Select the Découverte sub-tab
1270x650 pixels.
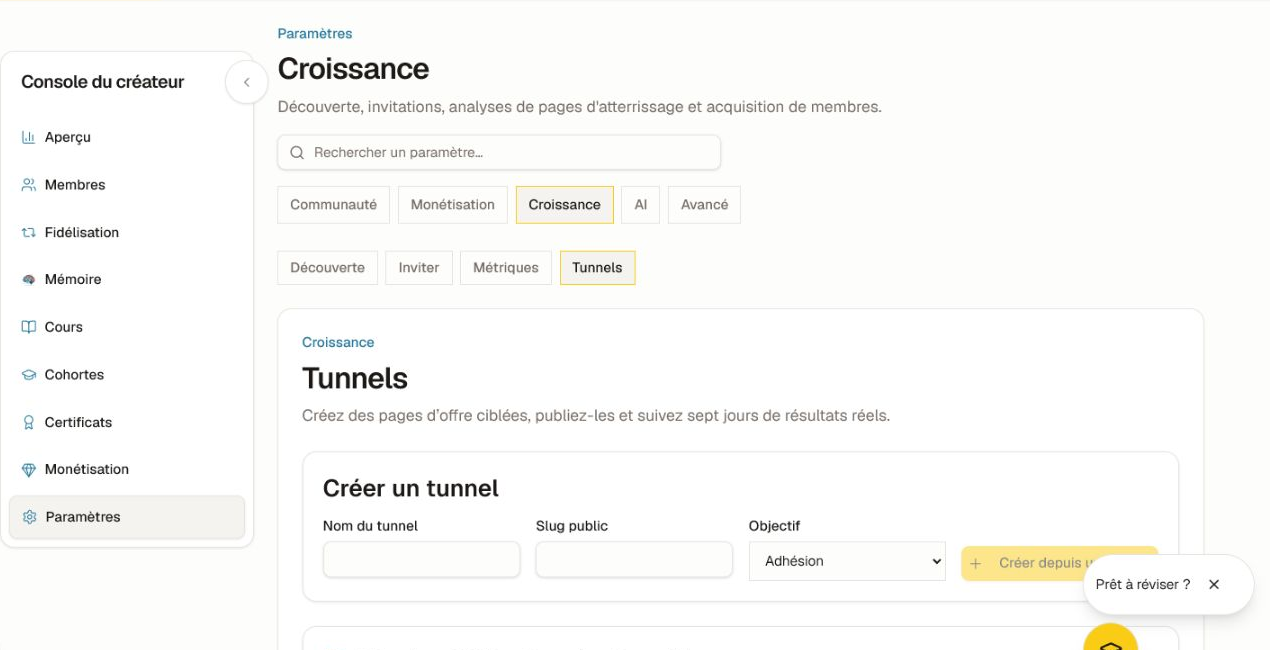[x=327, y=268]
